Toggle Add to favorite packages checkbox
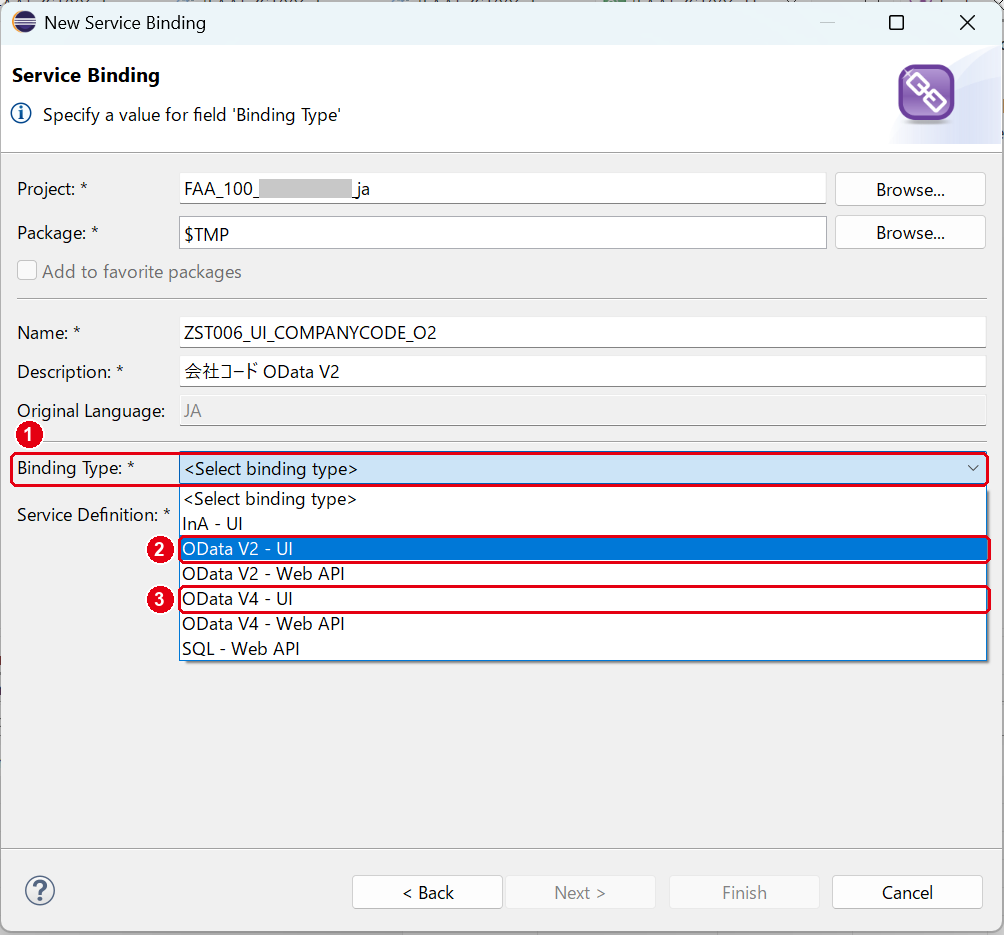 point(27,270)
